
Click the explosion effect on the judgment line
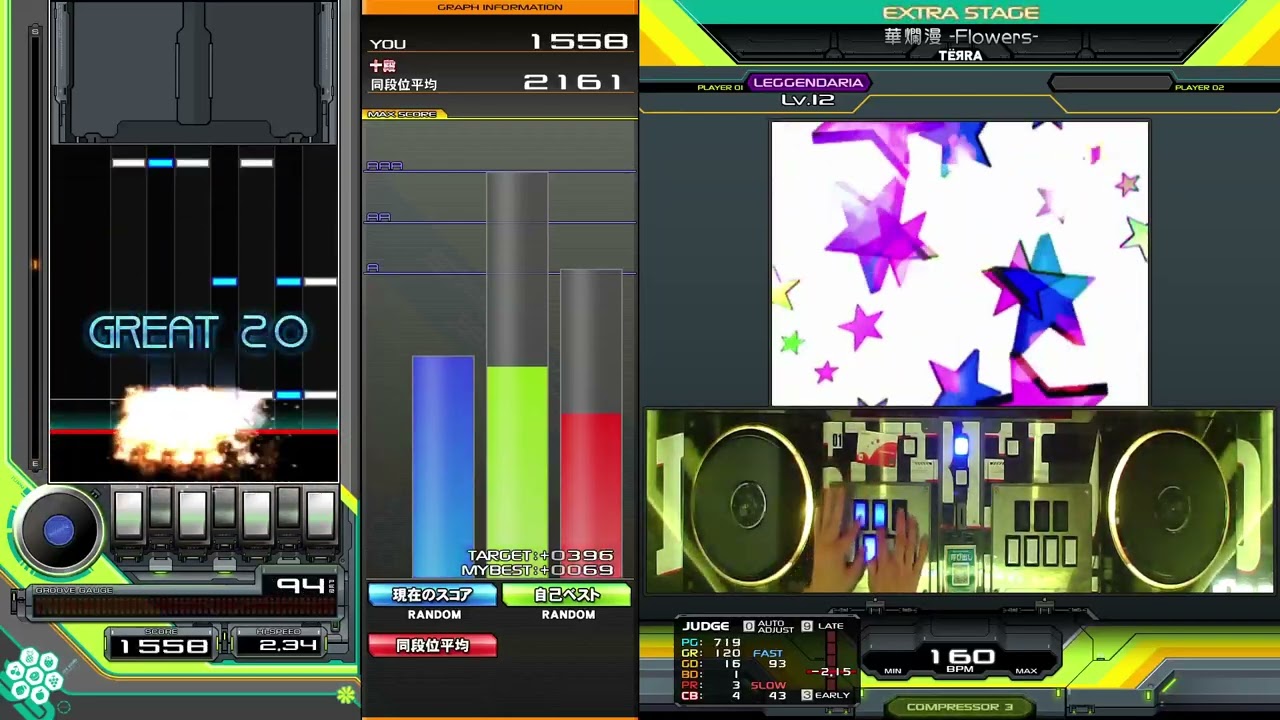click(x=192, y=427)
